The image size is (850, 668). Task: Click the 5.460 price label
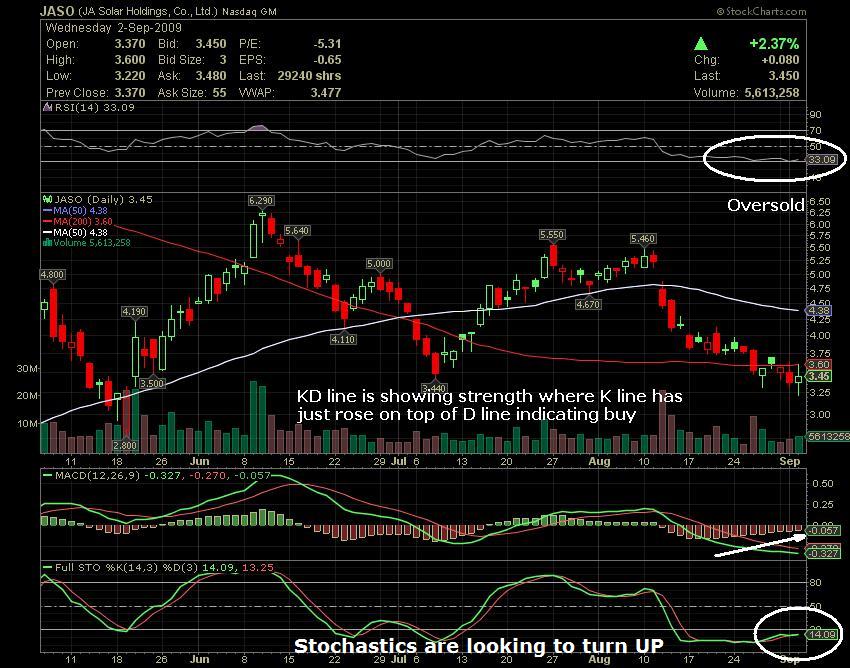point(643,238)
